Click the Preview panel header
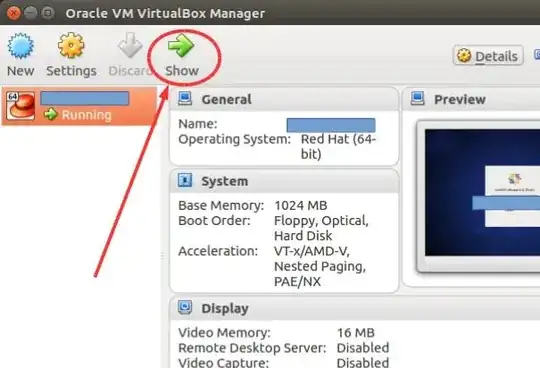Viewport: 540px width, 368px height. tap(471, 99)
